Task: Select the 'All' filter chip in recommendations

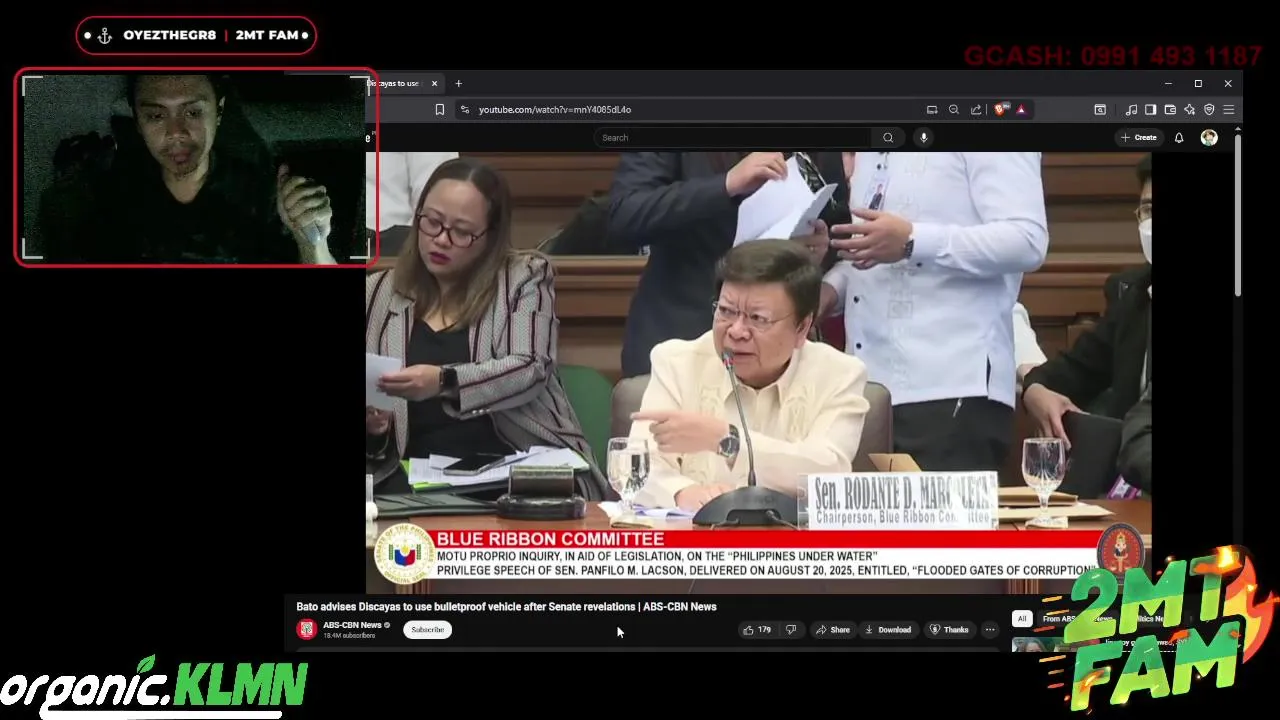Action: (1022, 619)
